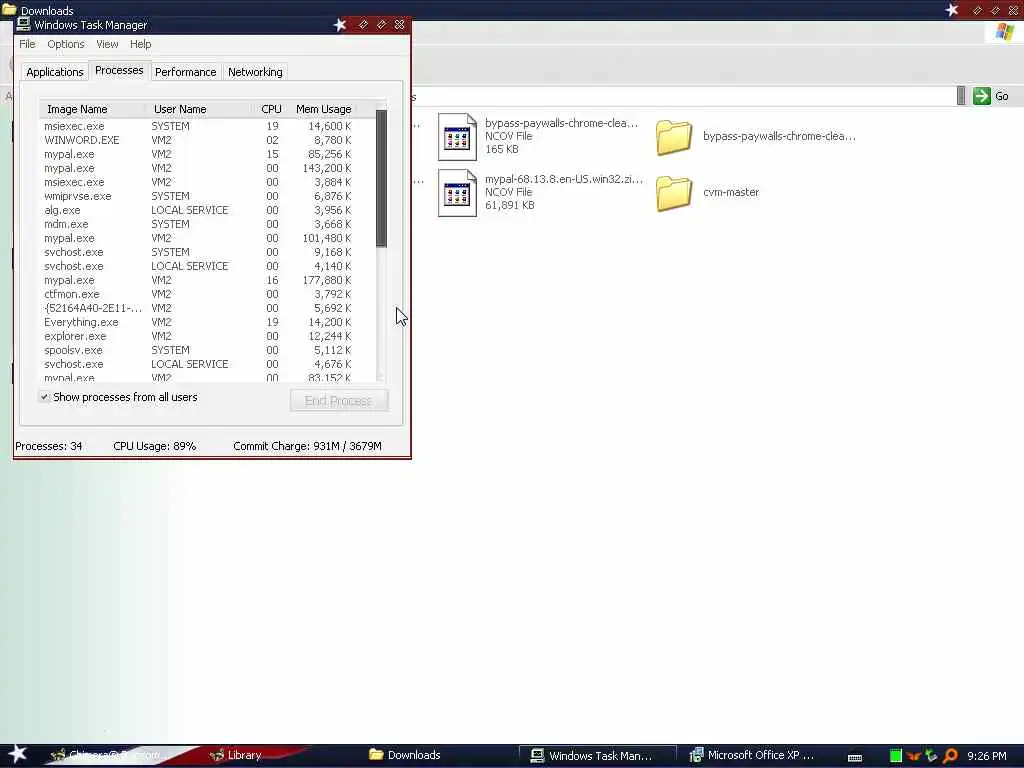Open the Help menu in Task Manager
The height and width of the screenshot is (768, 1024).
[140, 44]
